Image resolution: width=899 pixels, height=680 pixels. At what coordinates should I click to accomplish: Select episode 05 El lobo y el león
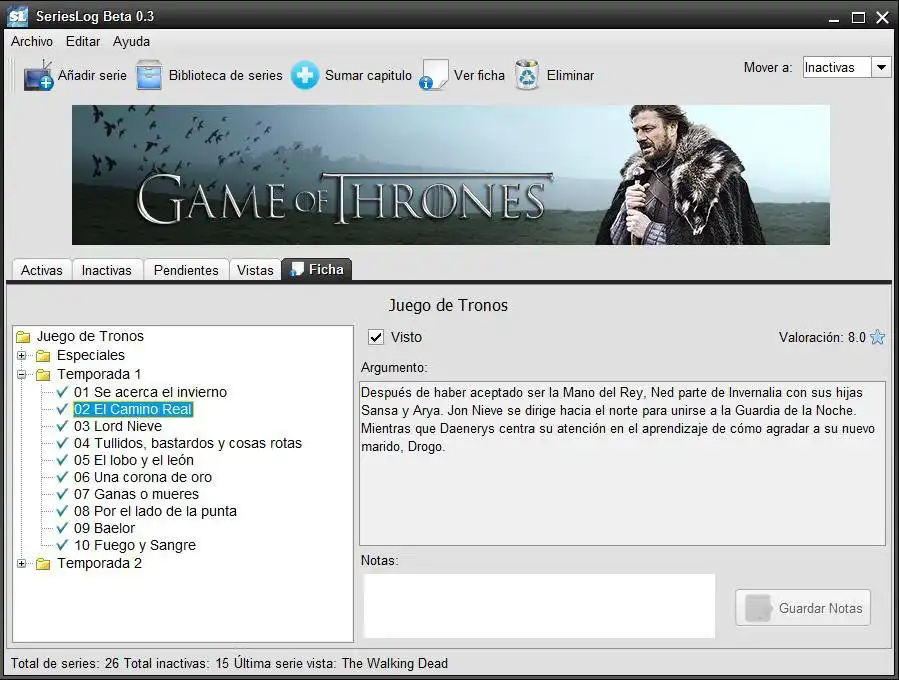tap(134, 460)
